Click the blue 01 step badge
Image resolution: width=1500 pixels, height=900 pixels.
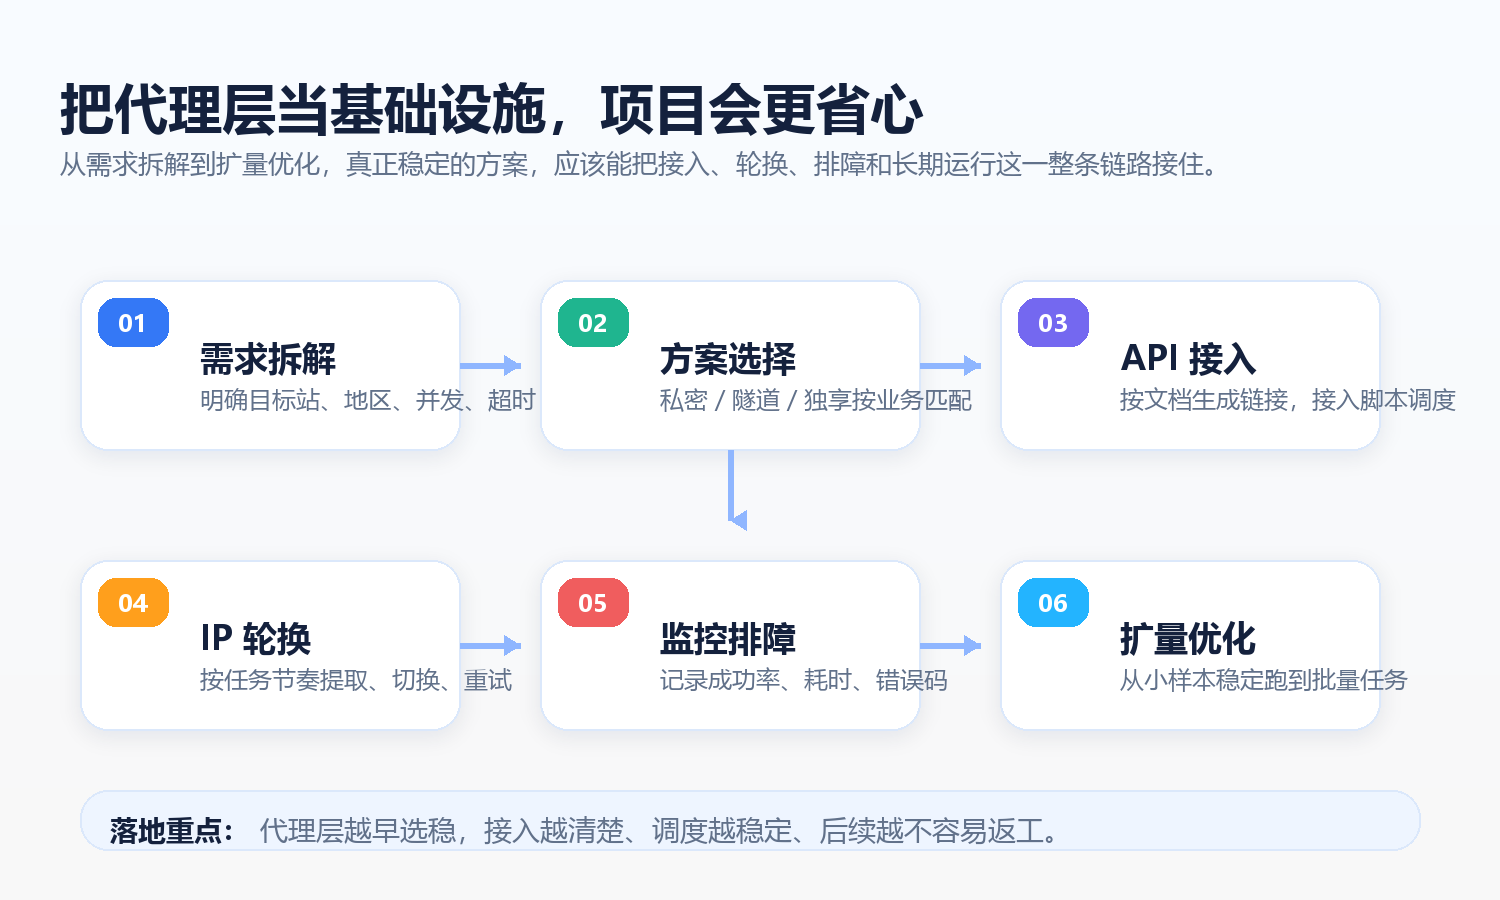tap(133, 323)
